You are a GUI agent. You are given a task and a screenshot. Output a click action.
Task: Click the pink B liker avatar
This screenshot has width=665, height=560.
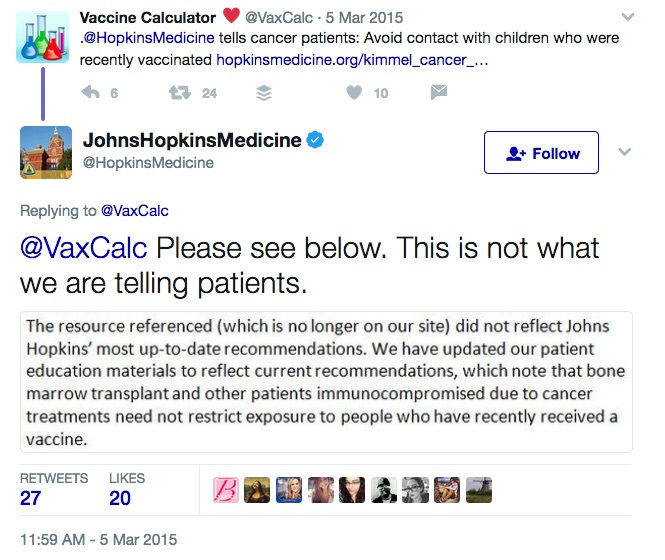pos(228,489)
